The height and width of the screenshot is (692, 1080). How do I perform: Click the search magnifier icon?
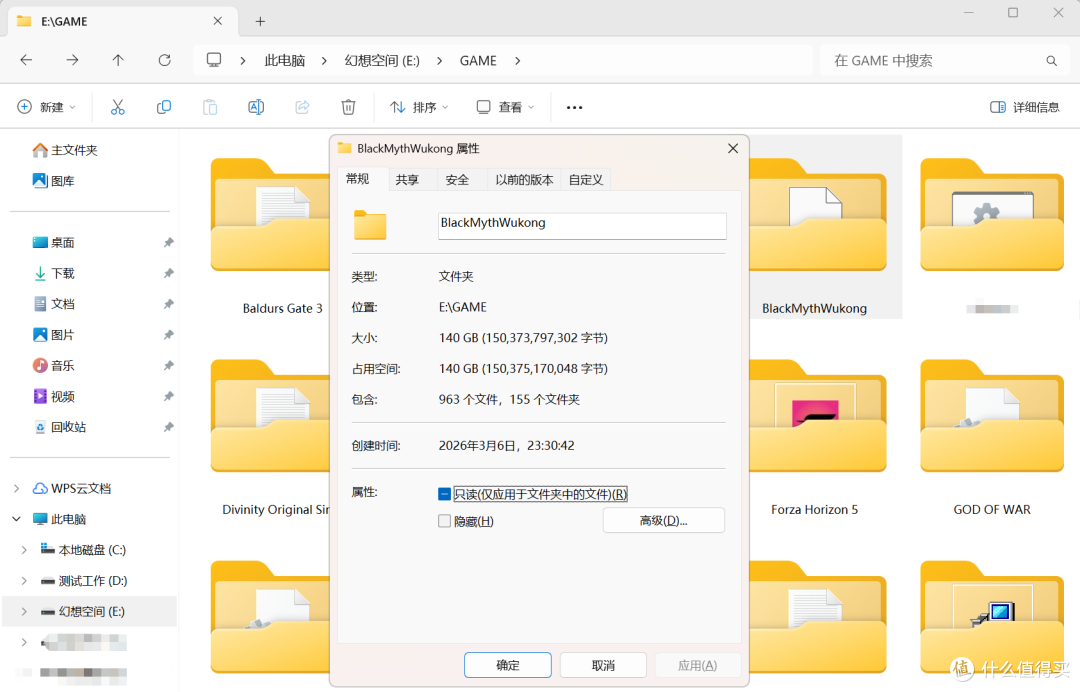click(1052, 61)
